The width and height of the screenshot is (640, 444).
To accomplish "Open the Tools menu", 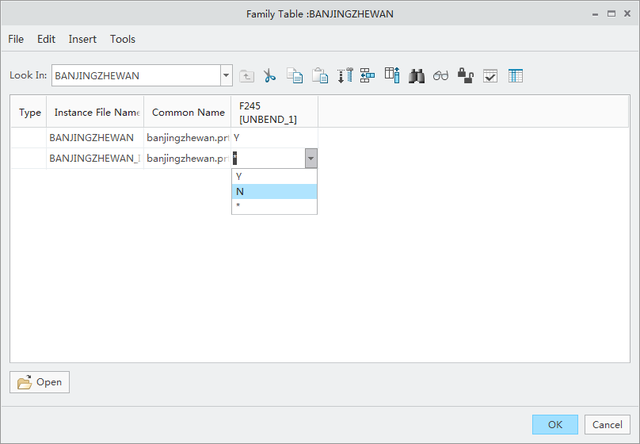I will pos(123,39).
